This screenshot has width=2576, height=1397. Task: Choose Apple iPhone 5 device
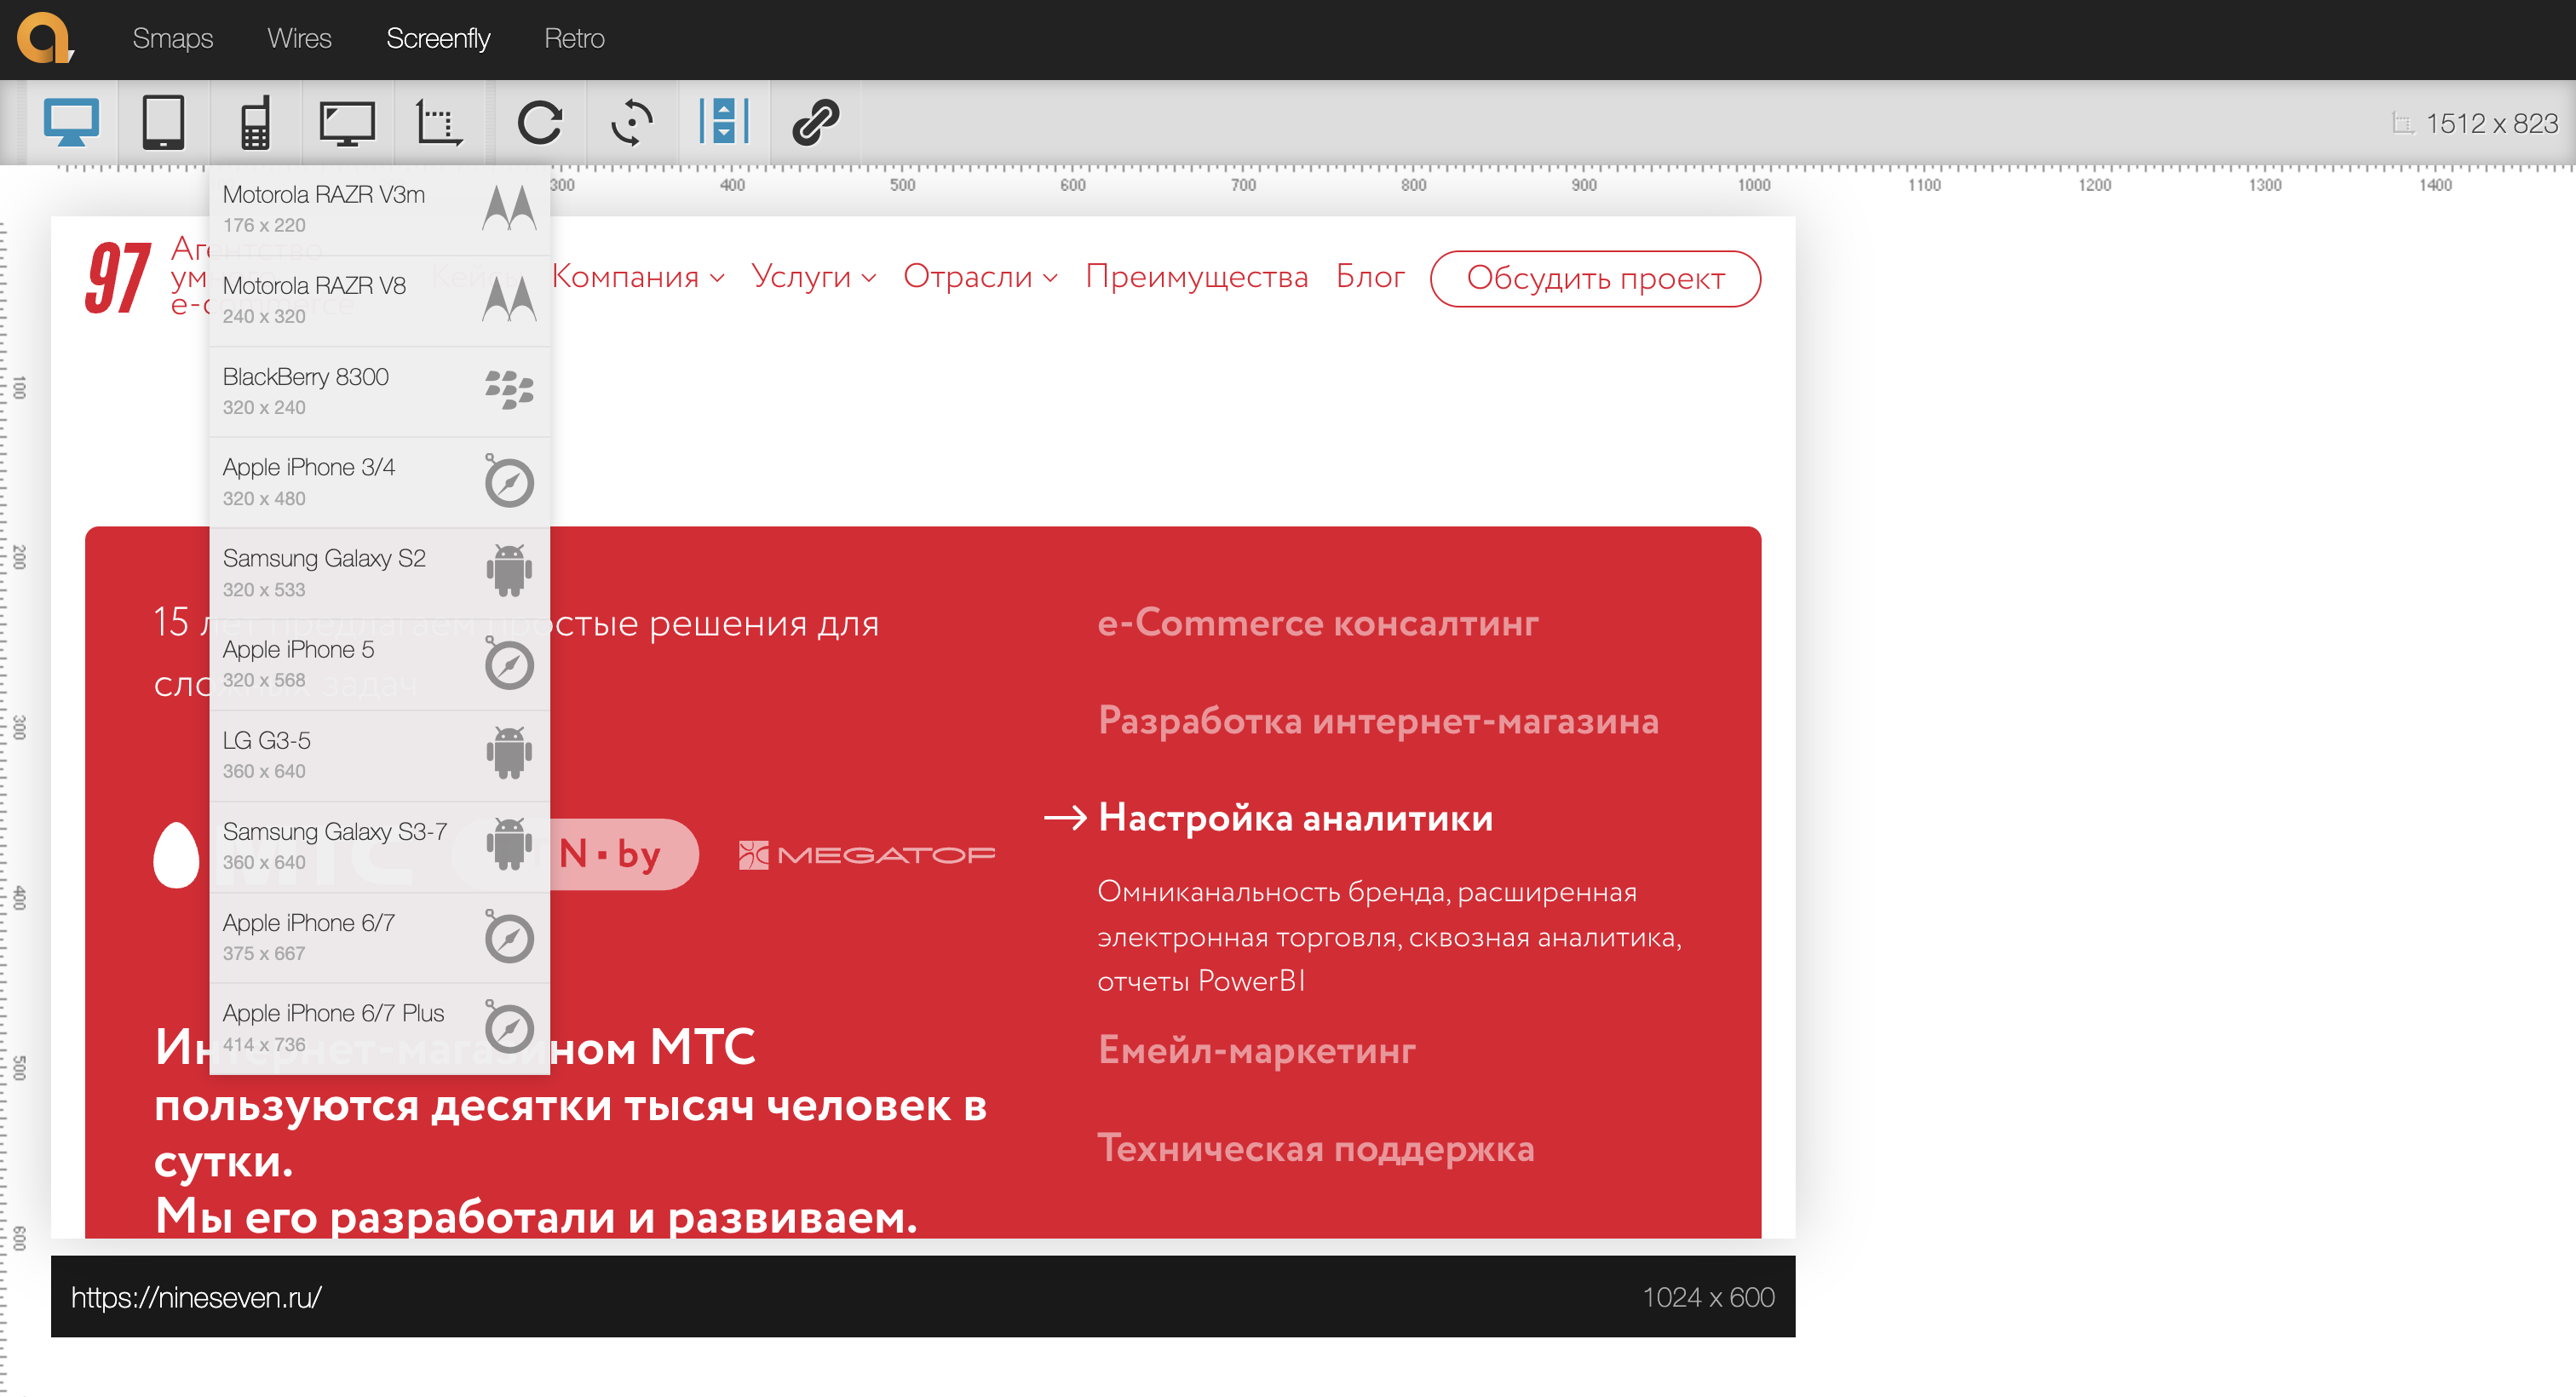[x=380, y=664]
